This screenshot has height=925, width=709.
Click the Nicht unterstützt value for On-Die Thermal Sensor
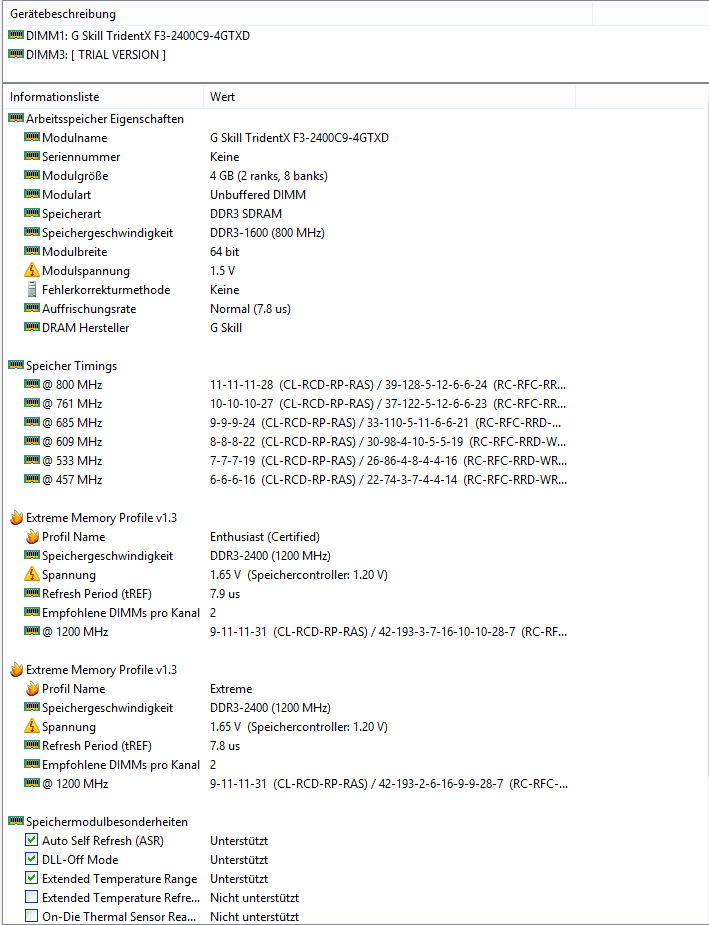(x=254, y=916)
